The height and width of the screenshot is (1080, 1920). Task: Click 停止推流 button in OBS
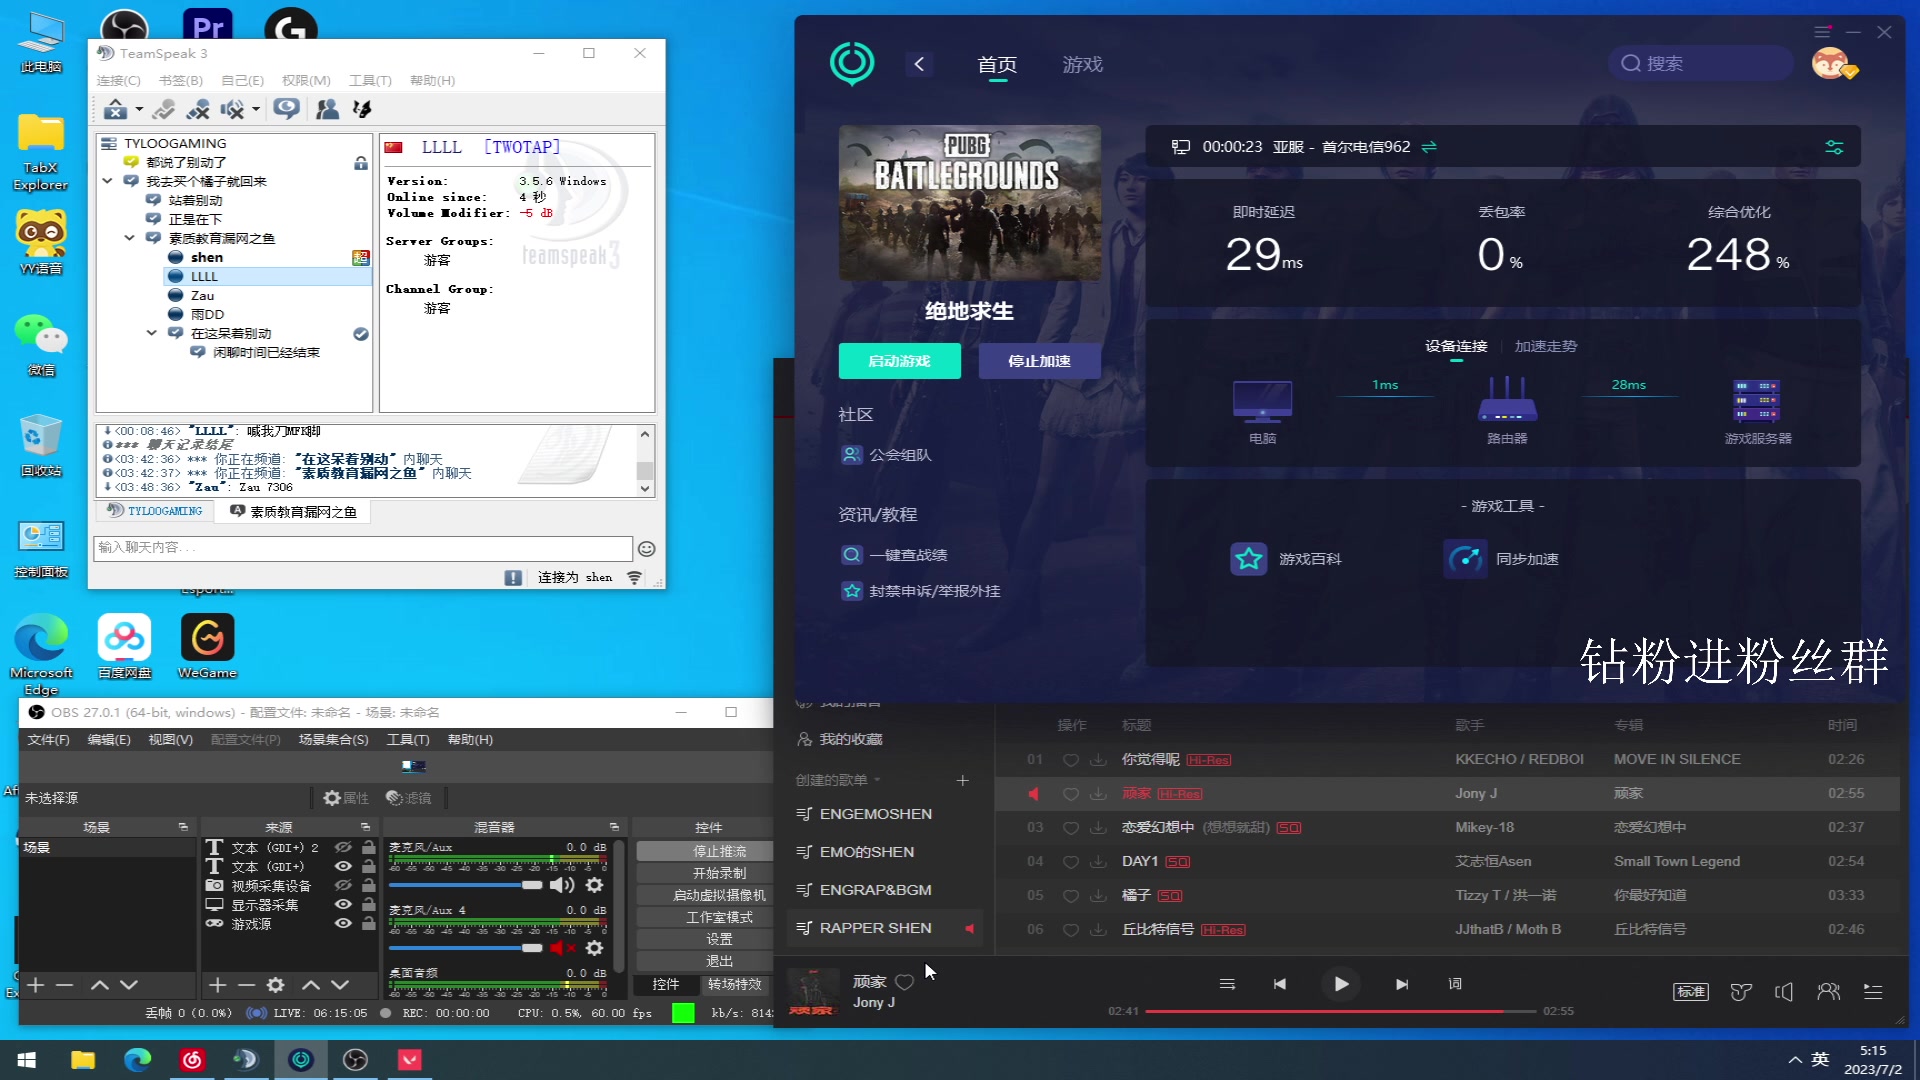tap(706, 851)
